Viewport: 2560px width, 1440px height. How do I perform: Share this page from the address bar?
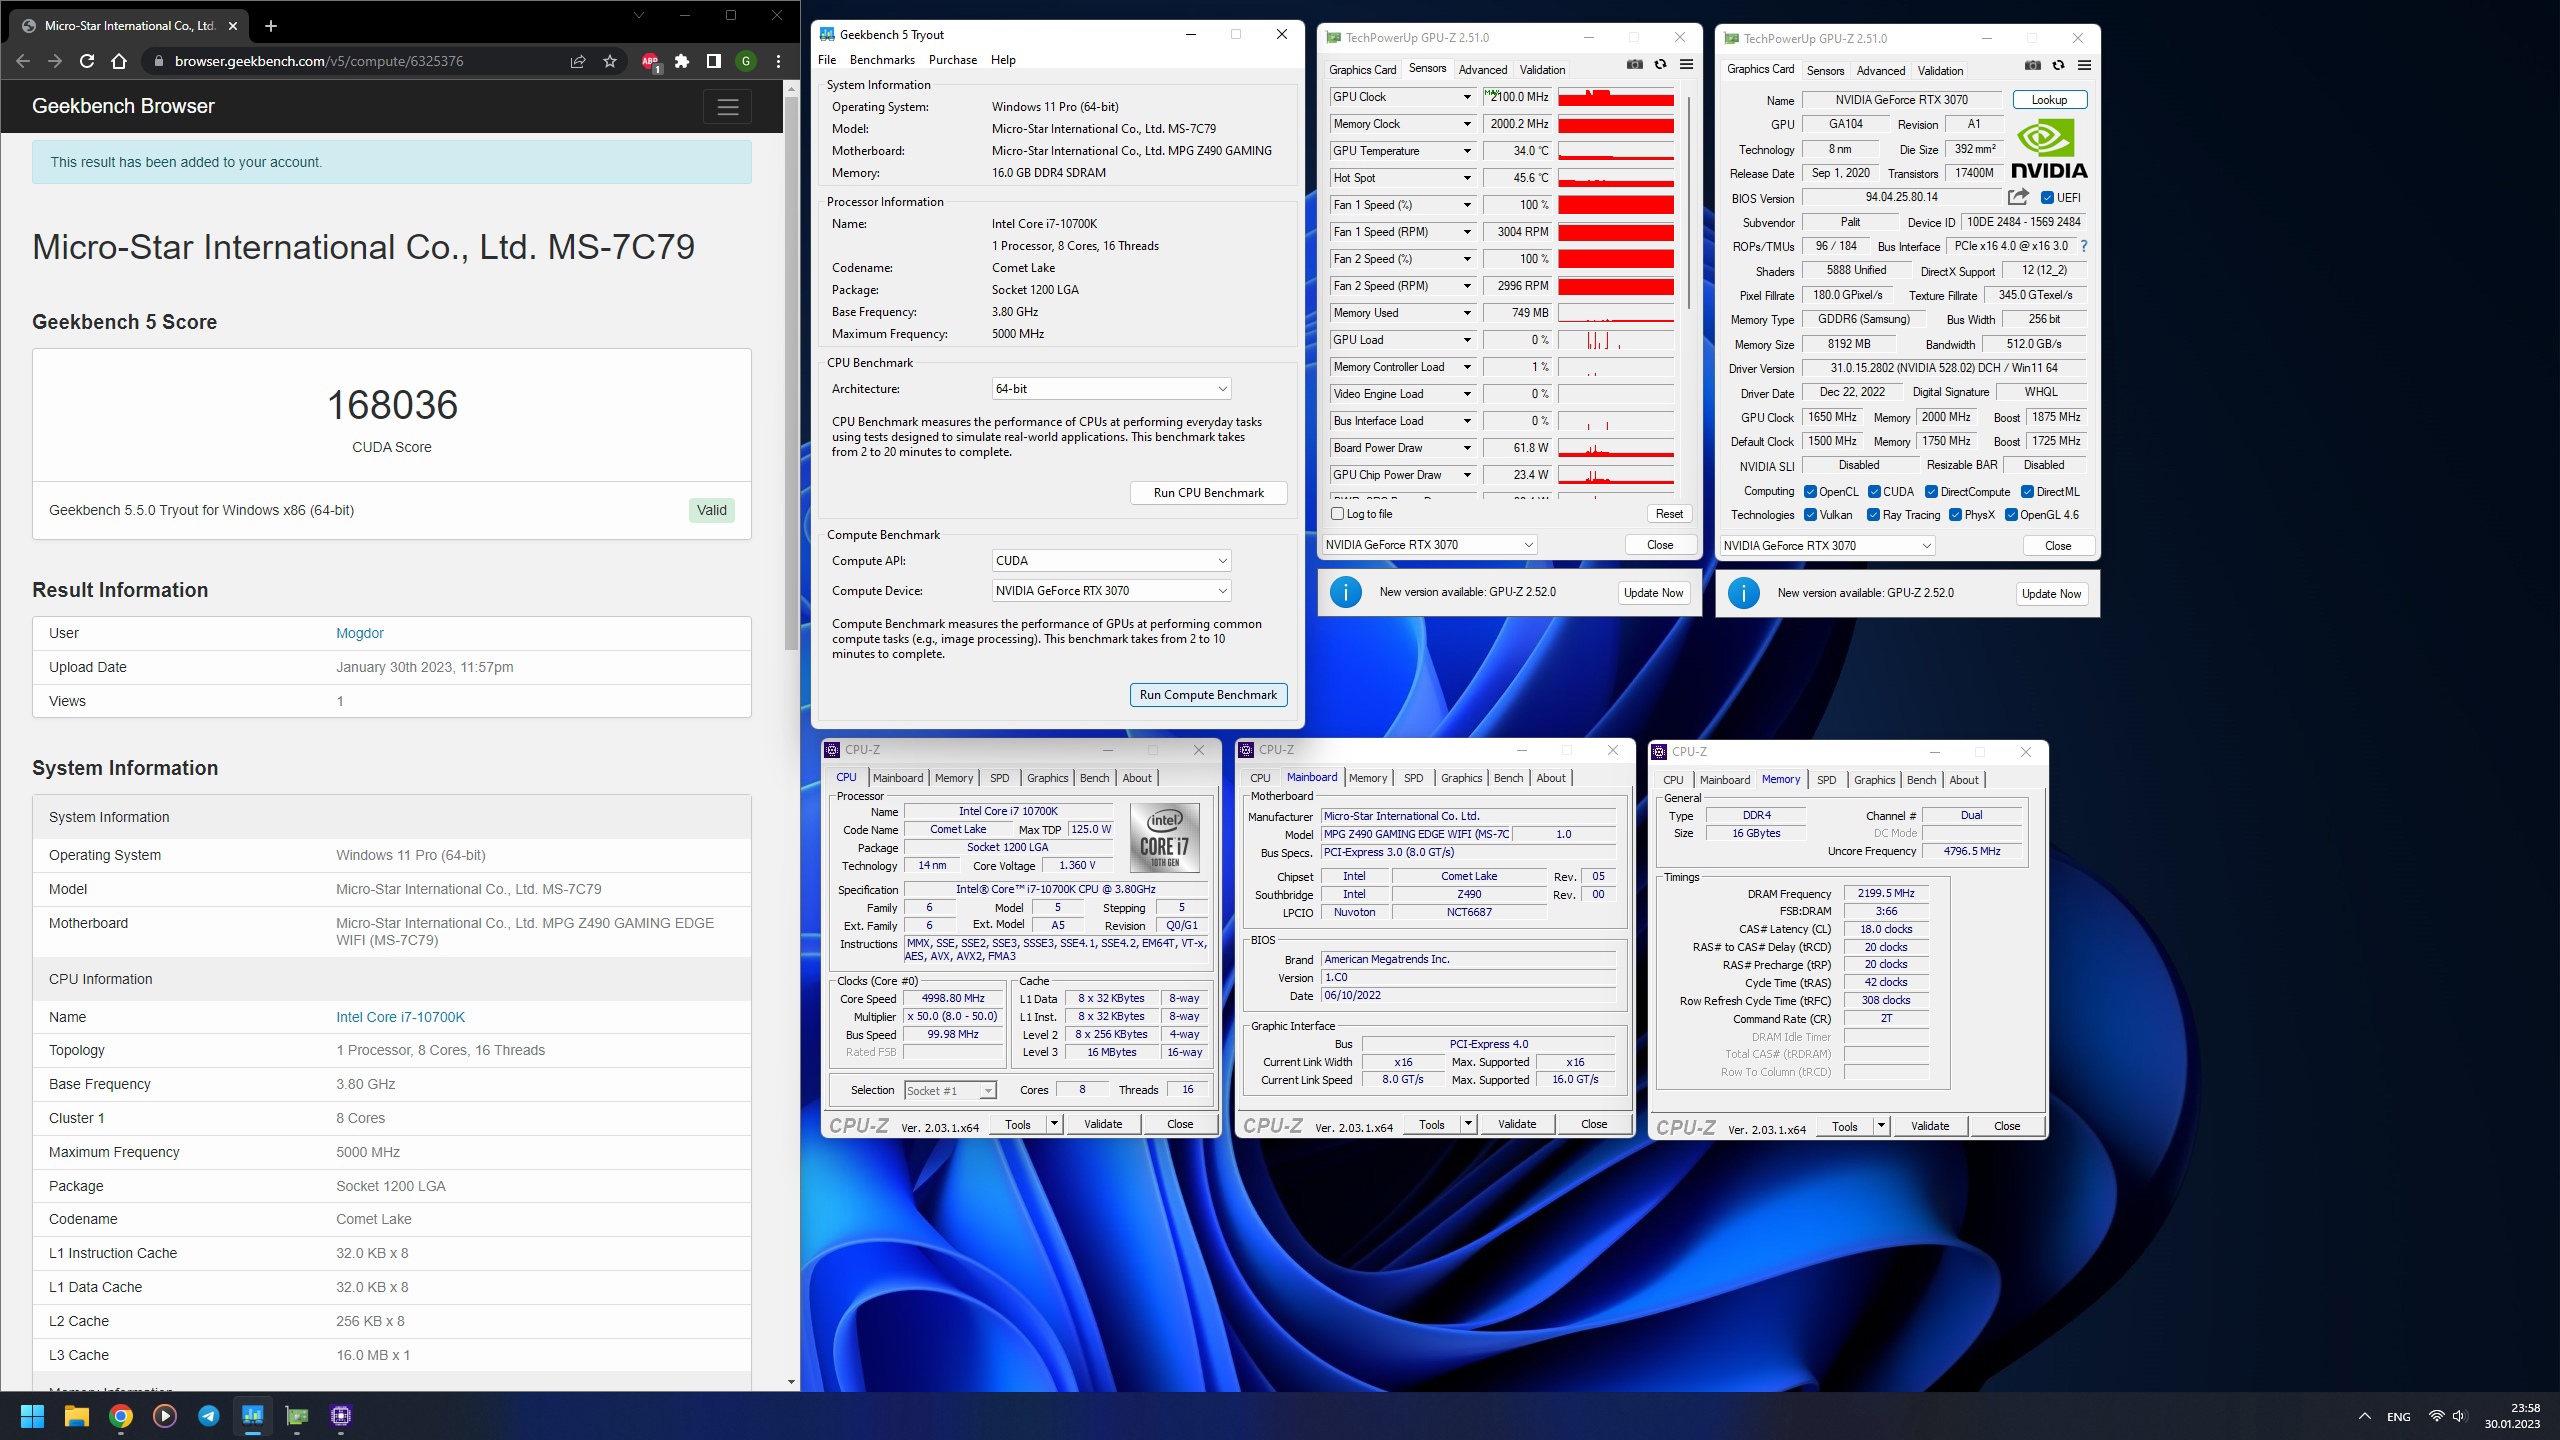coord(577,61)
